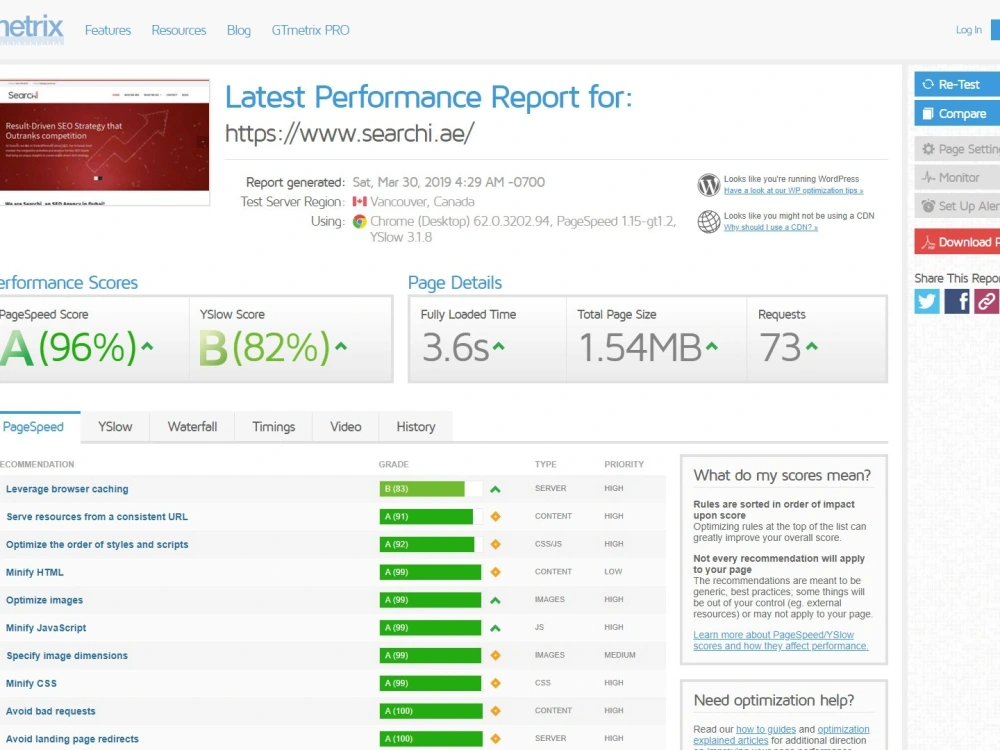This screenshot has width=1000, height=750.
Task: Click the YSlow Score up arrow
Action: pyautogui.click(x=341, y=346)
